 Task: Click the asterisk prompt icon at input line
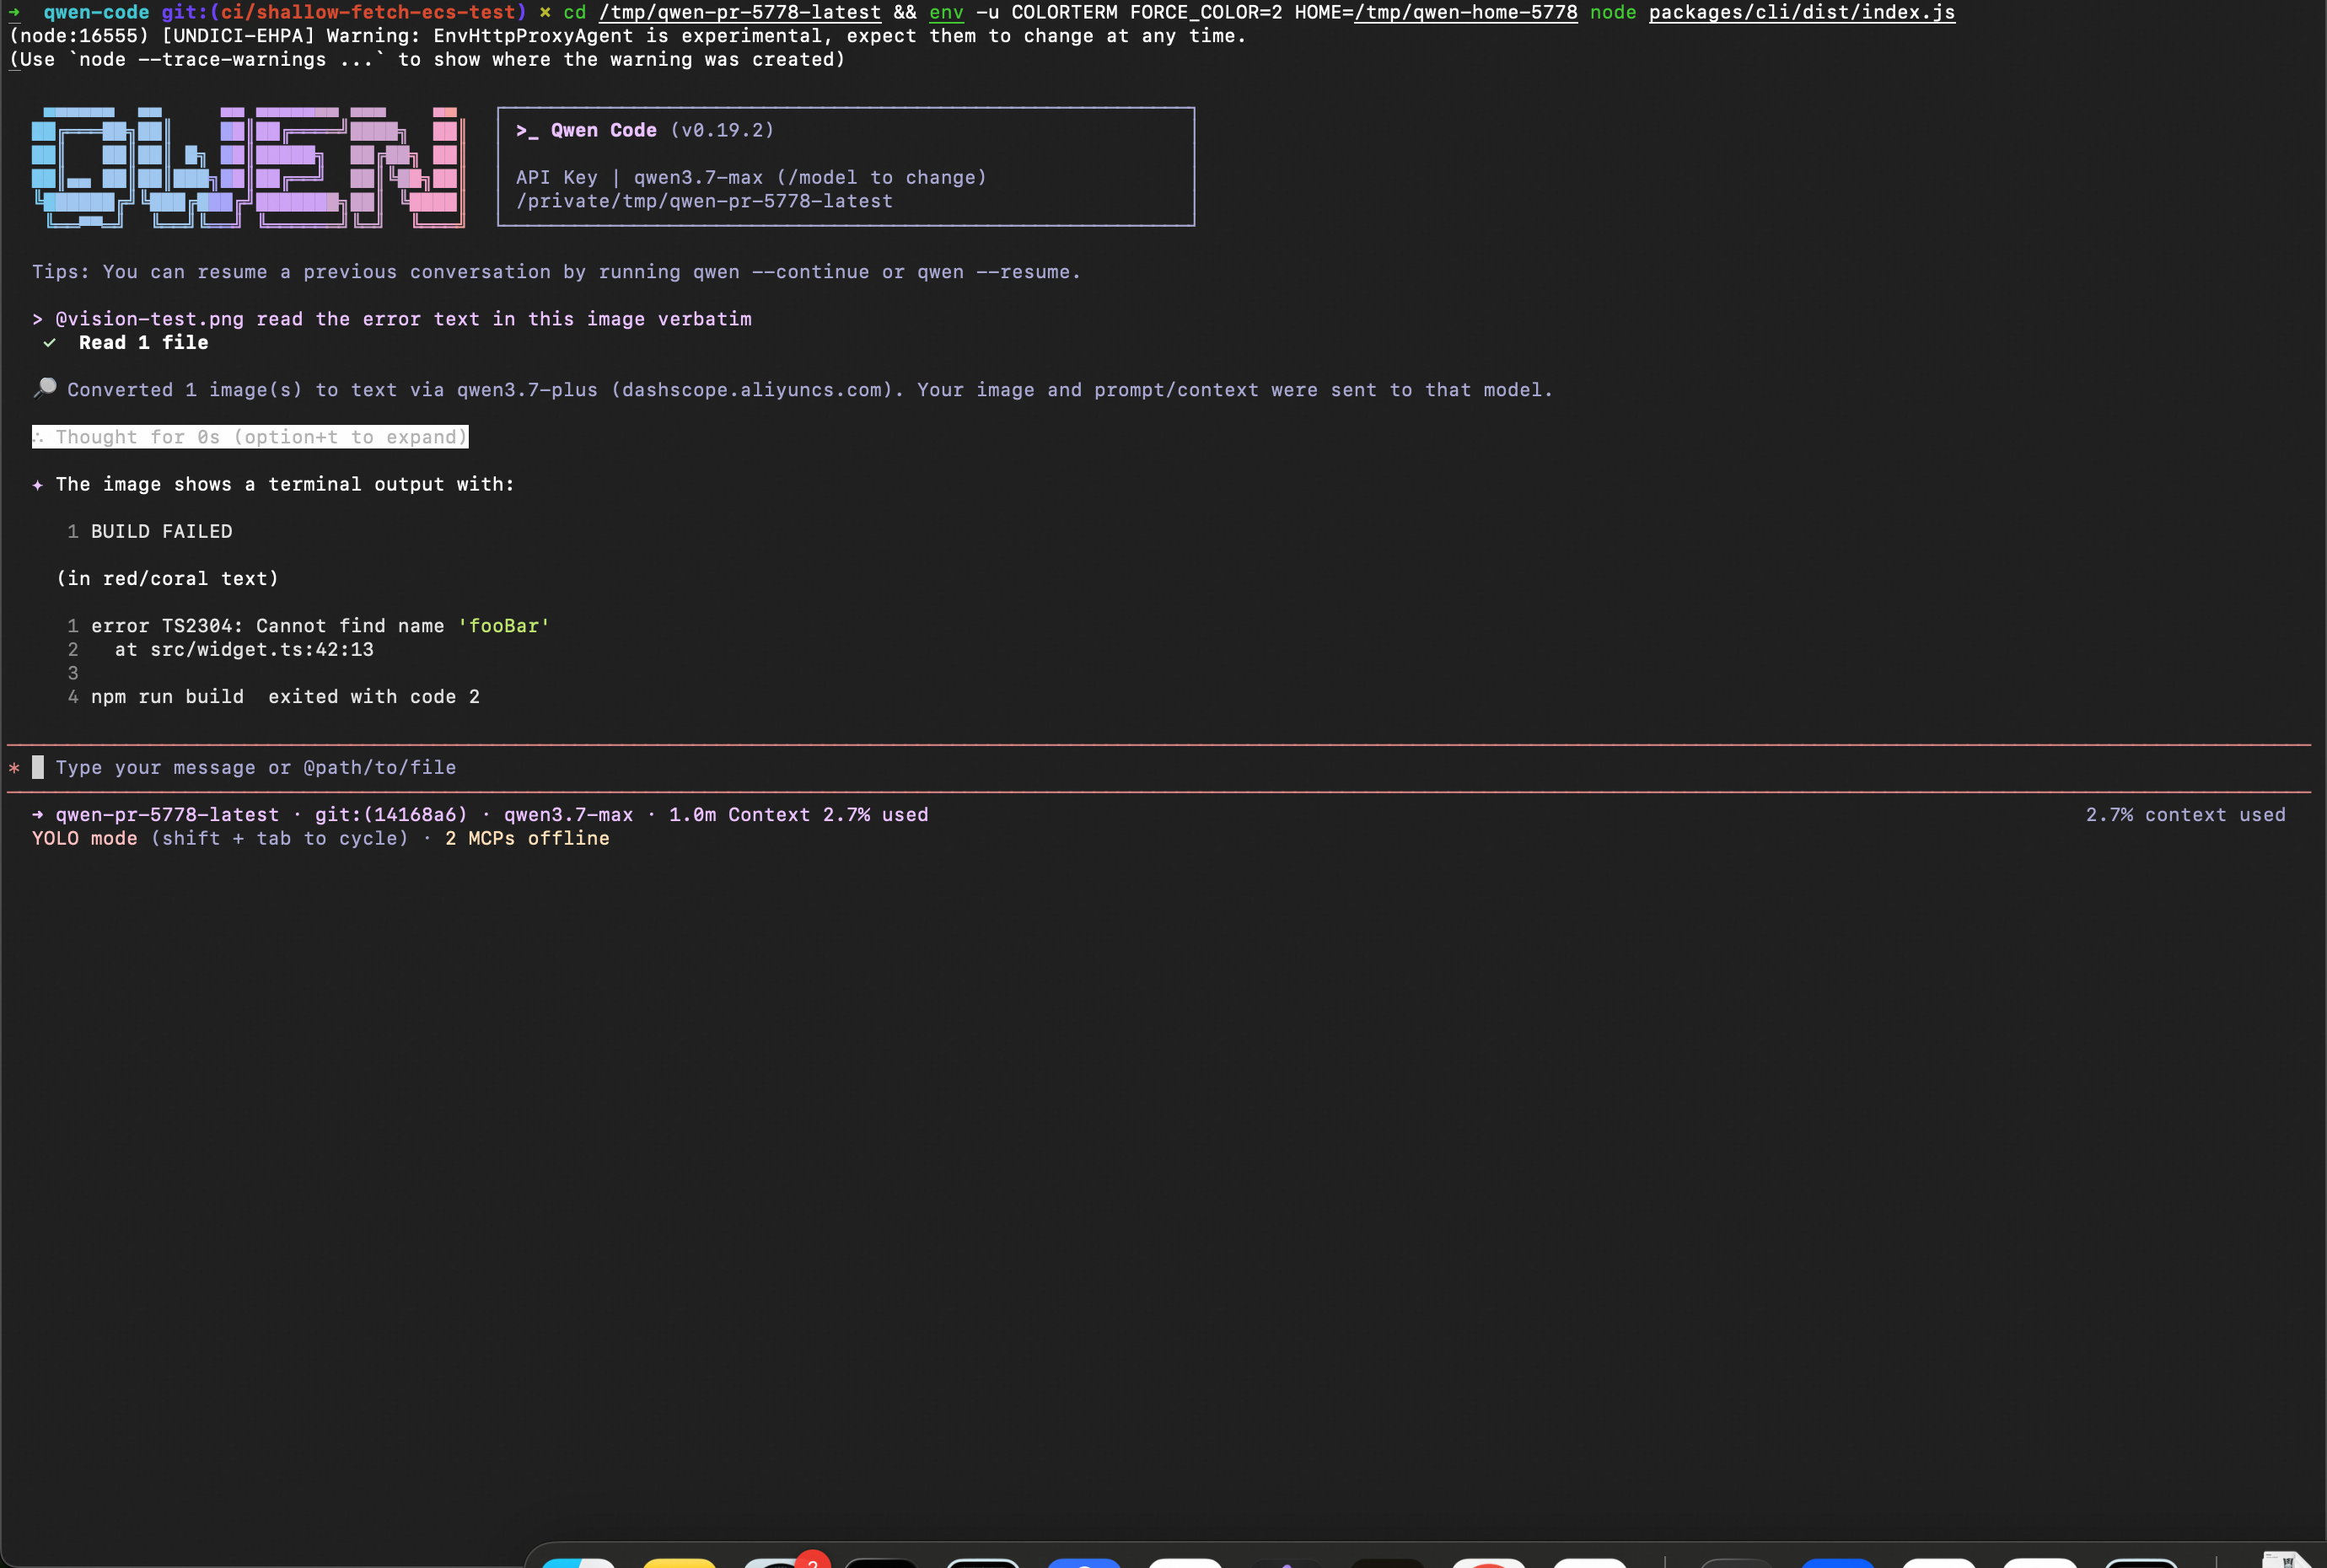point(14,768)
